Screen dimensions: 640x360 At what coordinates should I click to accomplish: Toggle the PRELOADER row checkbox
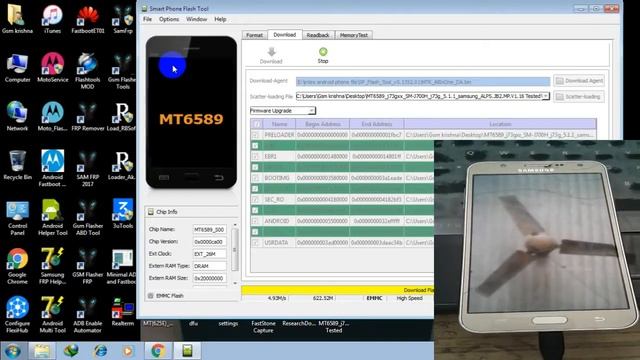(256, 135)
